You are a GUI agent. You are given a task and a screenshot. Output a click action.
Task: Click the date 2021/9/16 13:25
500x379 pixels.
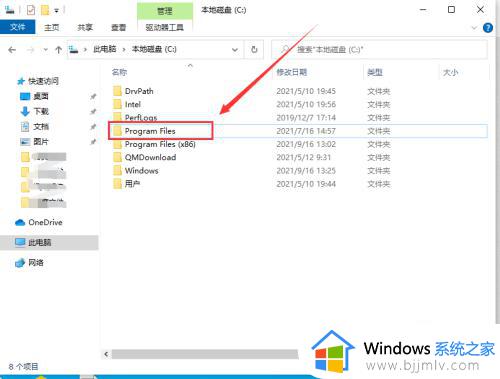point(306,171)
